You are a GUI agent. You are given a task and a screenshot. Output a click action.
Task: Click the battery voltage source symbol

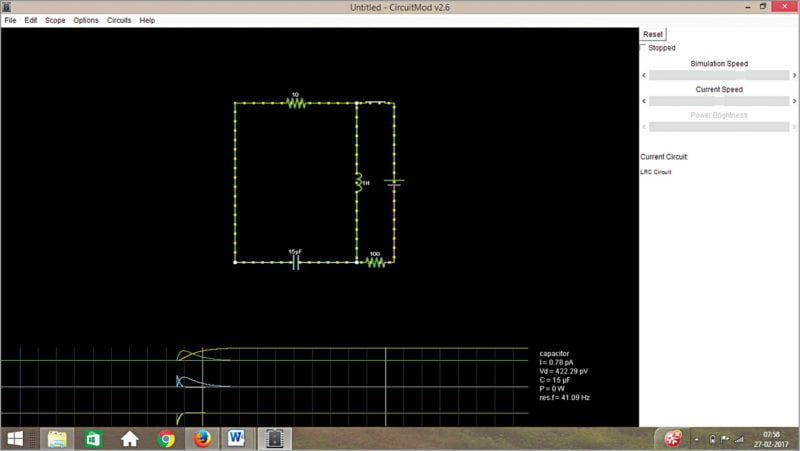coord(394,183)
